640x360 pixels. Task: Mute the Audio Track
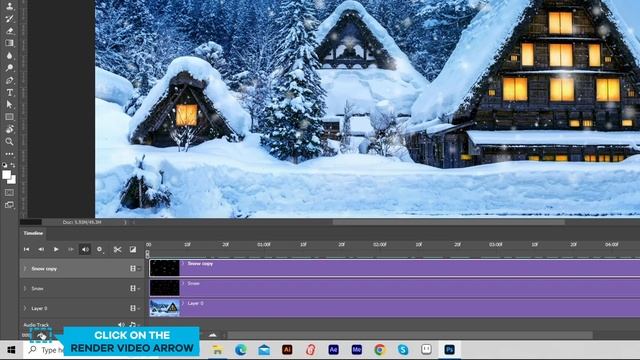tap(121, 325)
